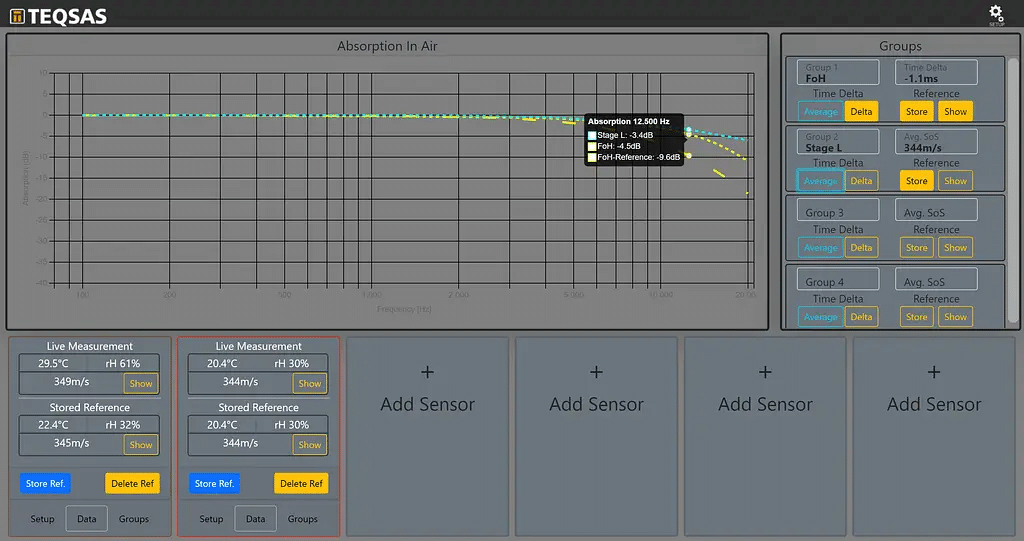1024x541 pixels.
Task: Open Groups tab on second sensor
Action: pos(303,519)
